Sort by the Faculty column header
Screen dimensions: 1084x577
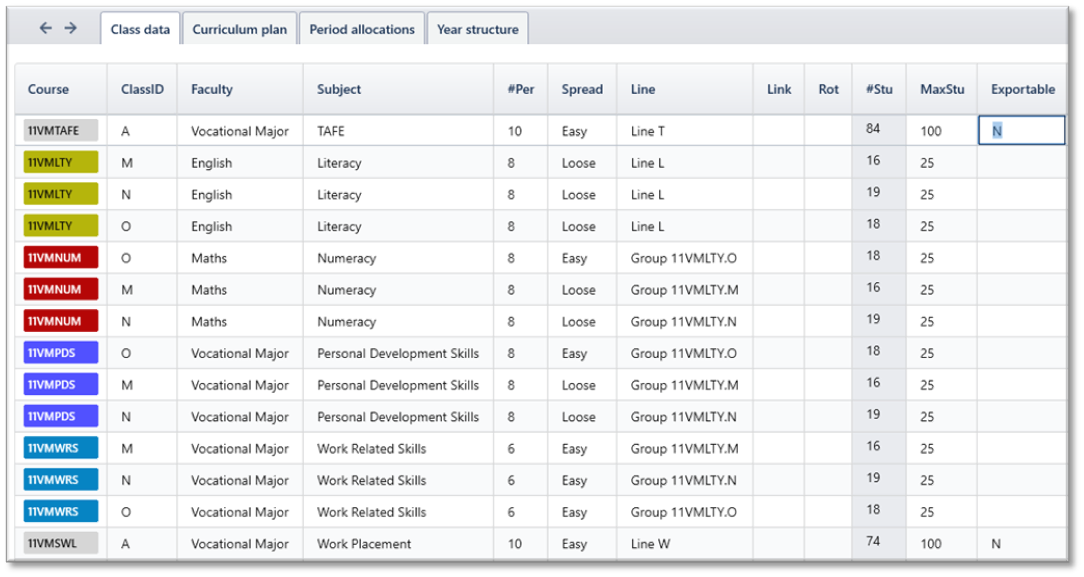(212, 89)
